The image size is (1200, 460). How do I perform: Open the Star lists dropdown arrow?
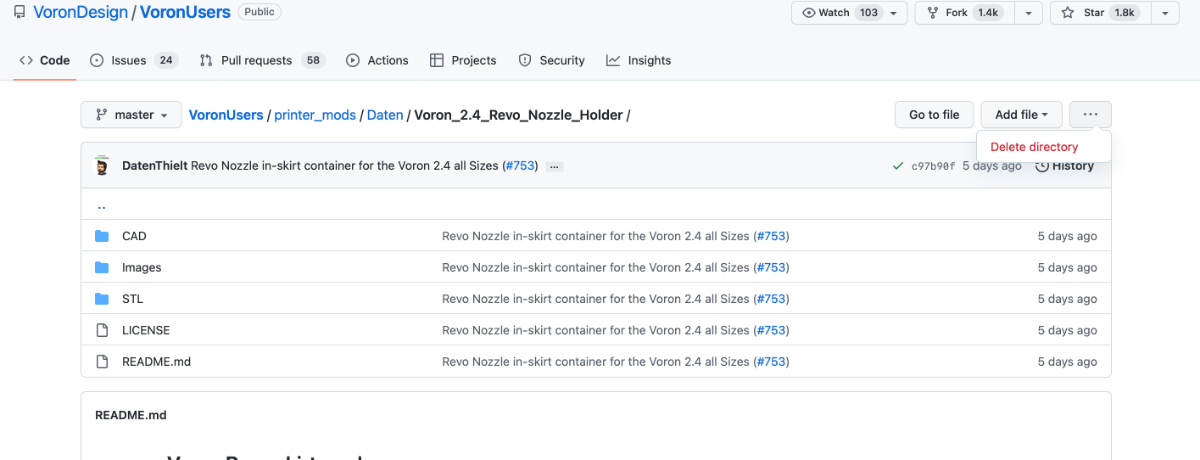pos(1166,13)
